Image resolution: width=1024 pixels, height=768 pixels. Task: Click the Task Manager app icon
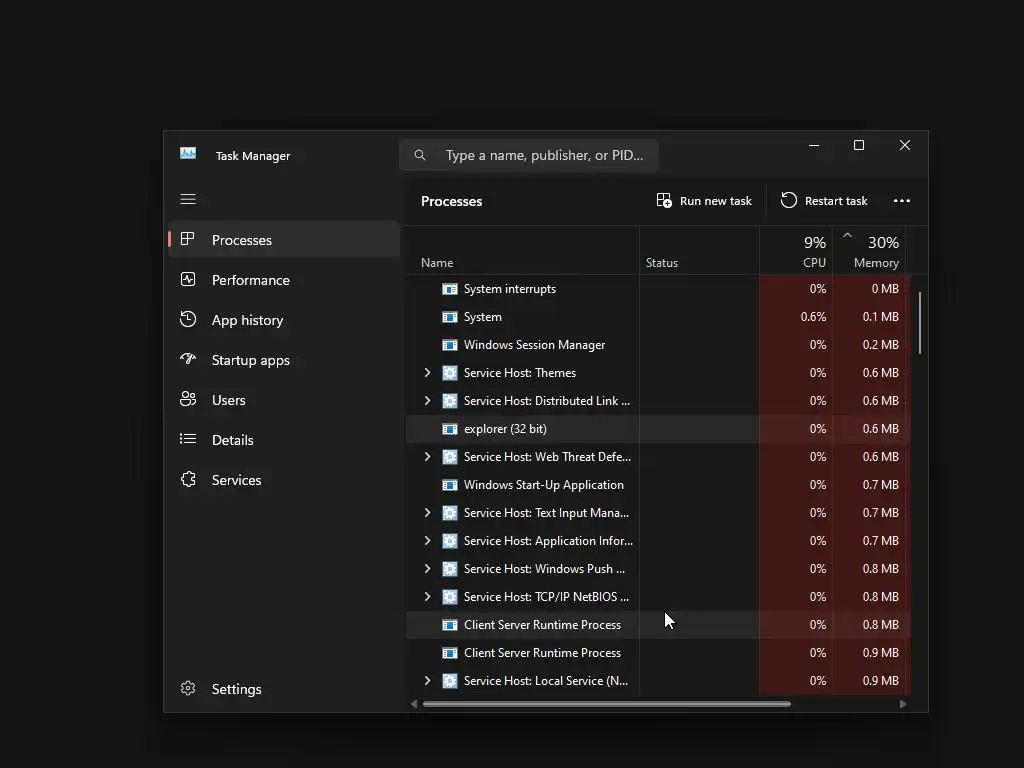click(x=188, y=153)
